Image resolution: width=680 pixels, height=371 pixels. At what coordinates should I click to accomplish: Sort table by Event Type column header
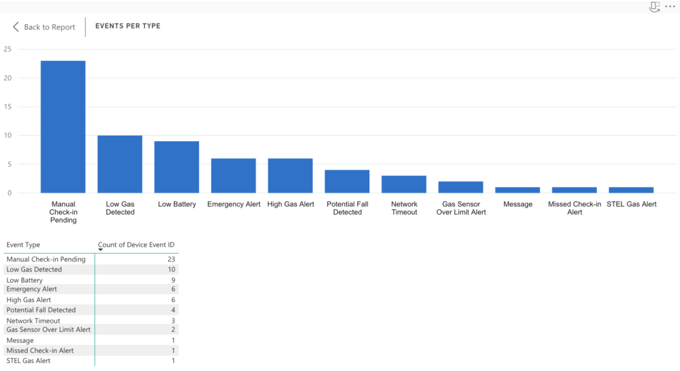coord(23,245)
